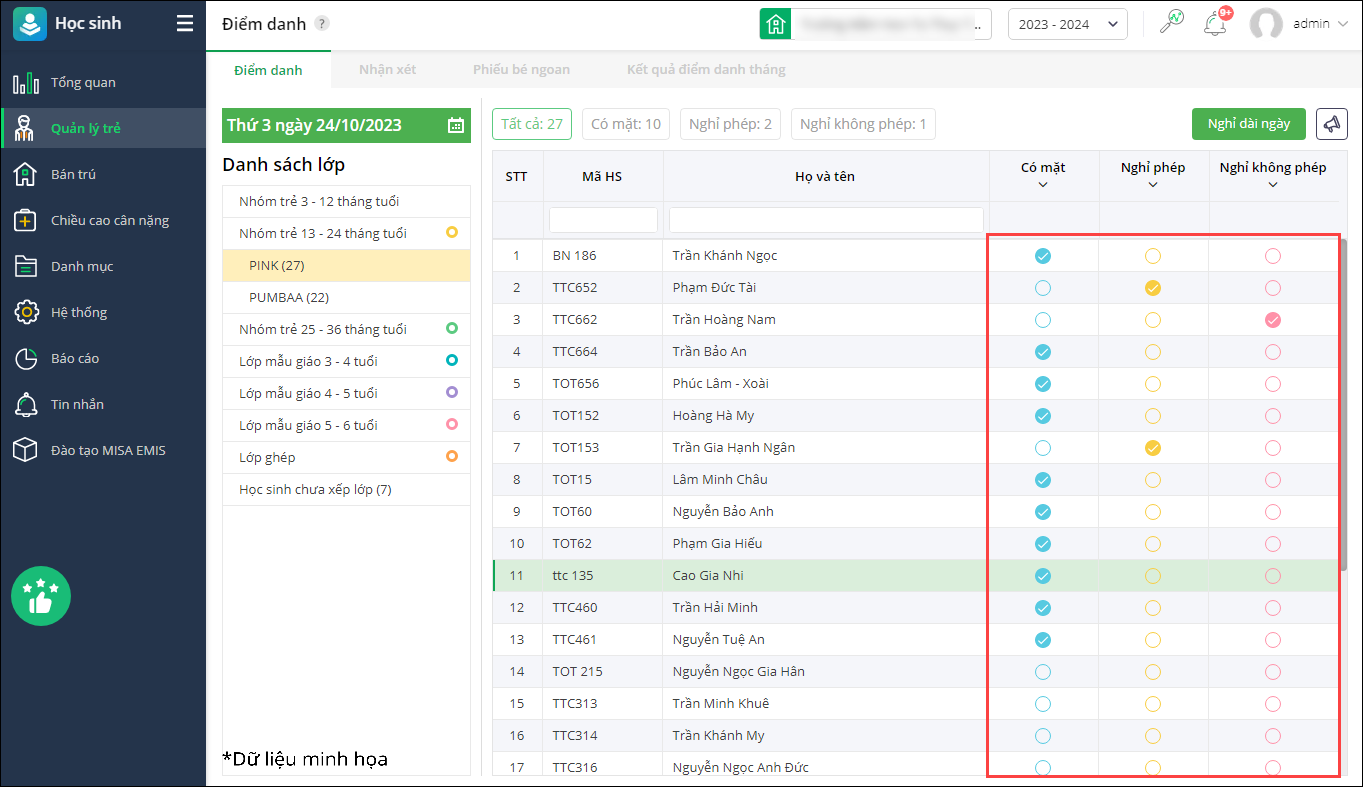
Task: Open the 2023 - 2024 school year dropdown
Action: click(1068, 24)
